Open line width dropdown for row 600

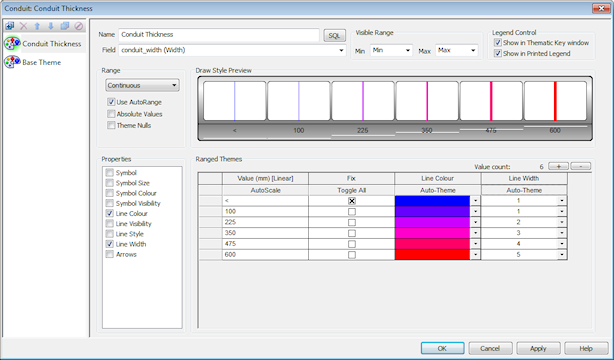tap(562, 255)
